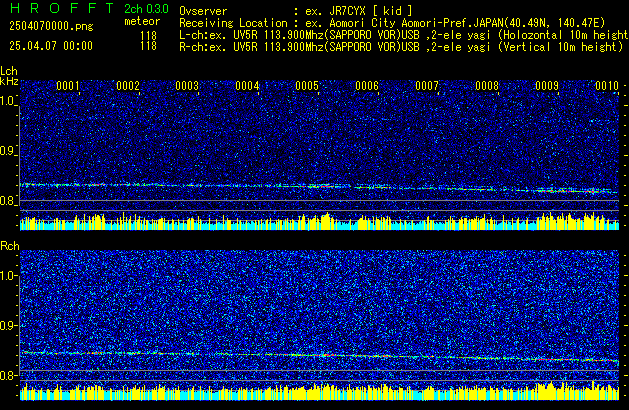Viewport: 629px width, 410px height.
Task: Click time marker 0006
Action: 367,86
